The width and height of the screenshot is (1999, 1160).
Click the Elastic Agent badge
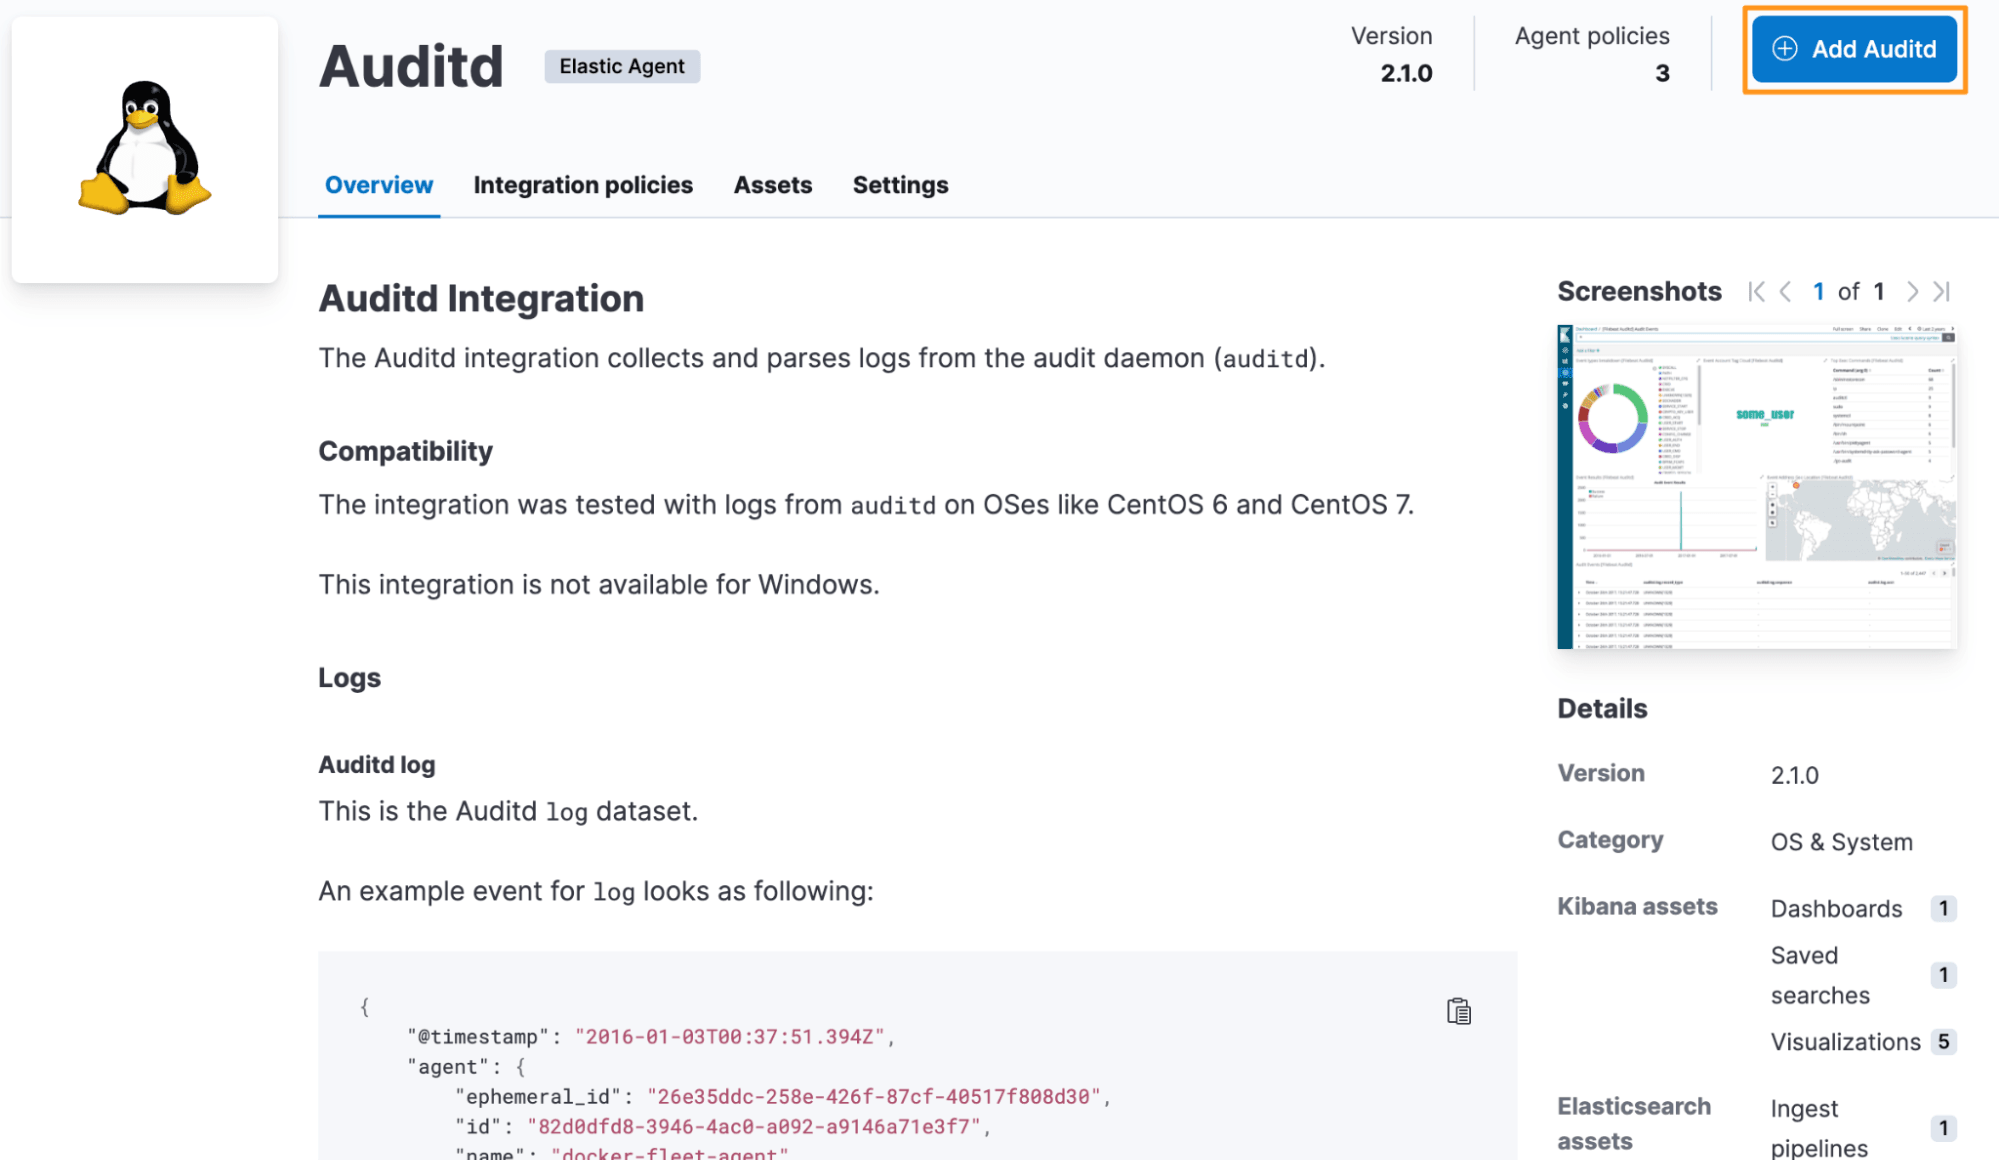(x=622, y=67)
